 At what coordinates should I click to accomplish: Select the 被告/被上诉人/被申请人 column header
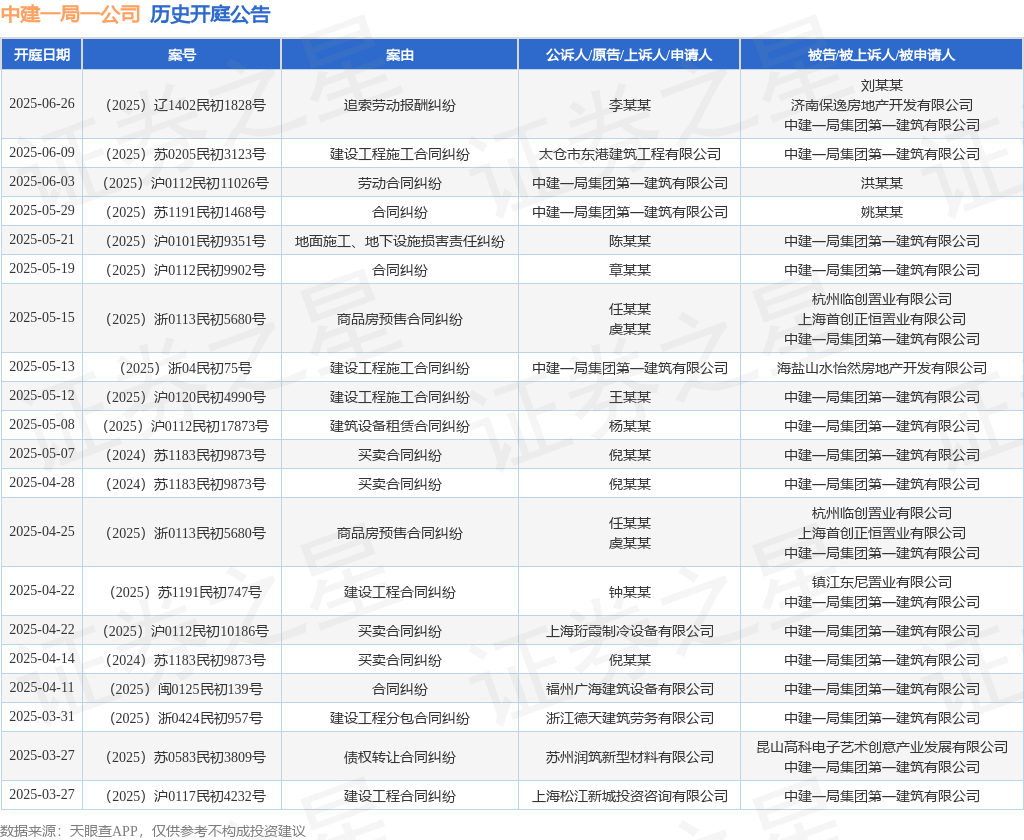click(x=882, y=55)
